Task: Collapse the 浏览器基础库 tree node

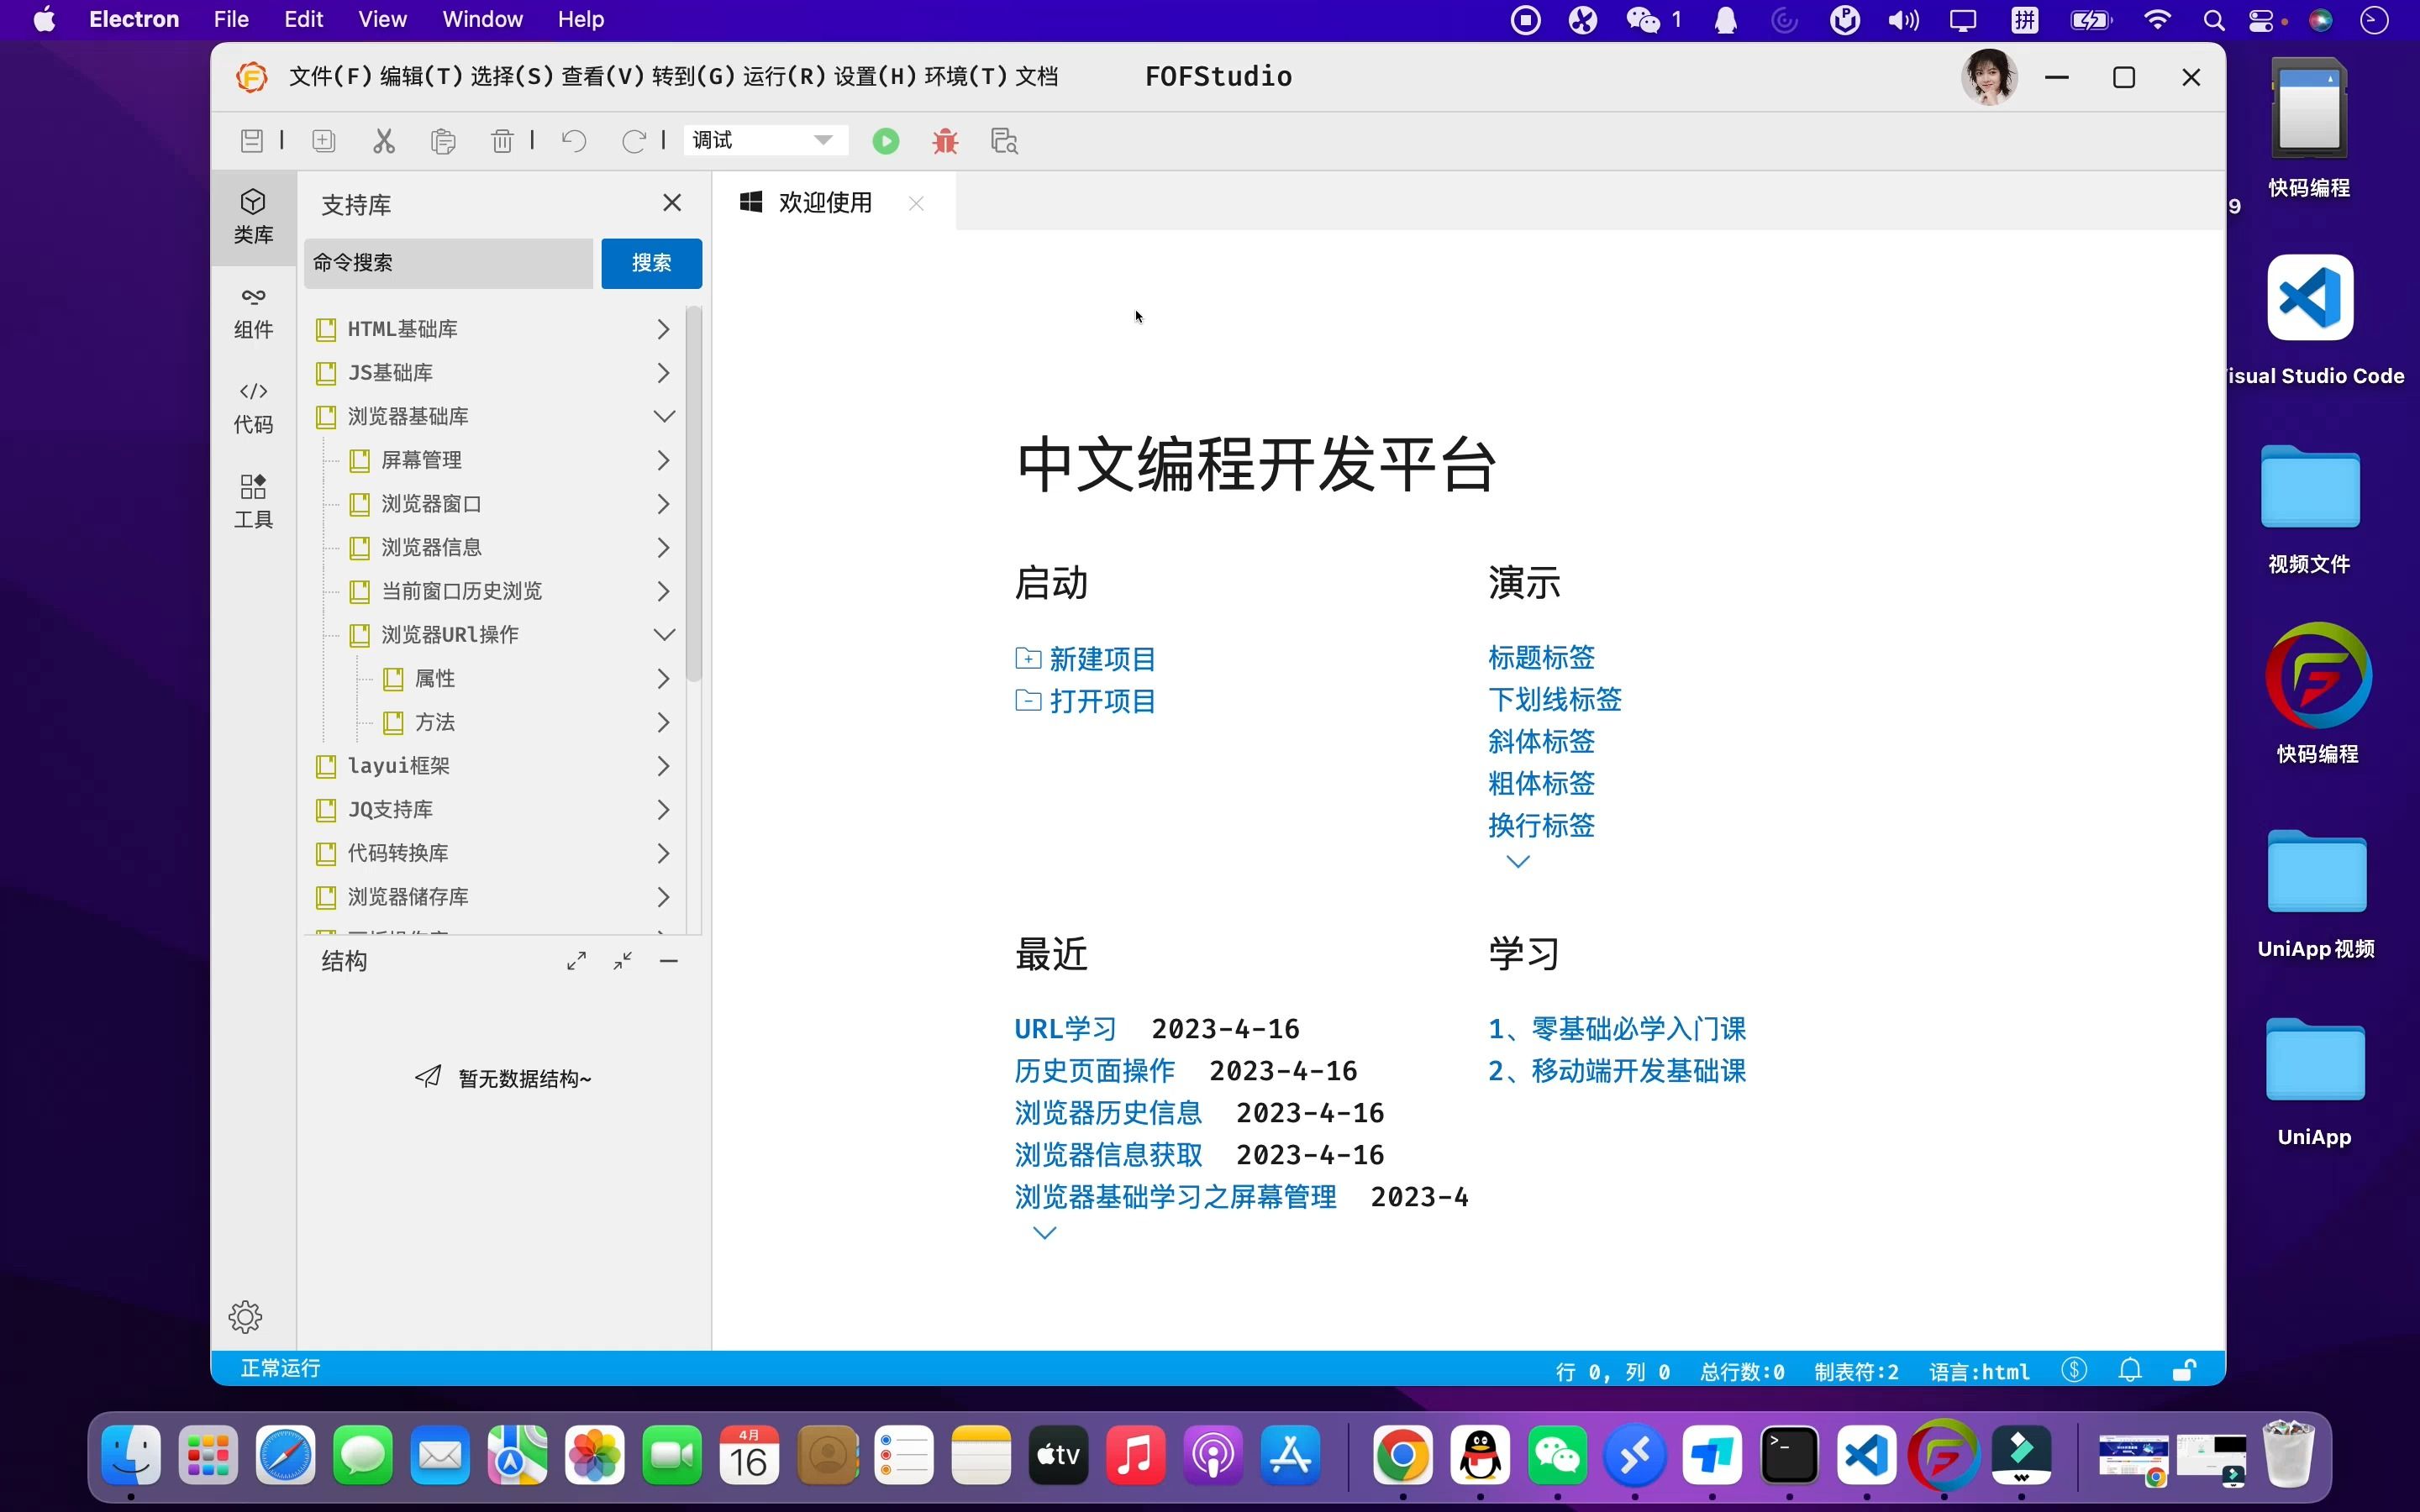Action: click(x=664, y=416)
